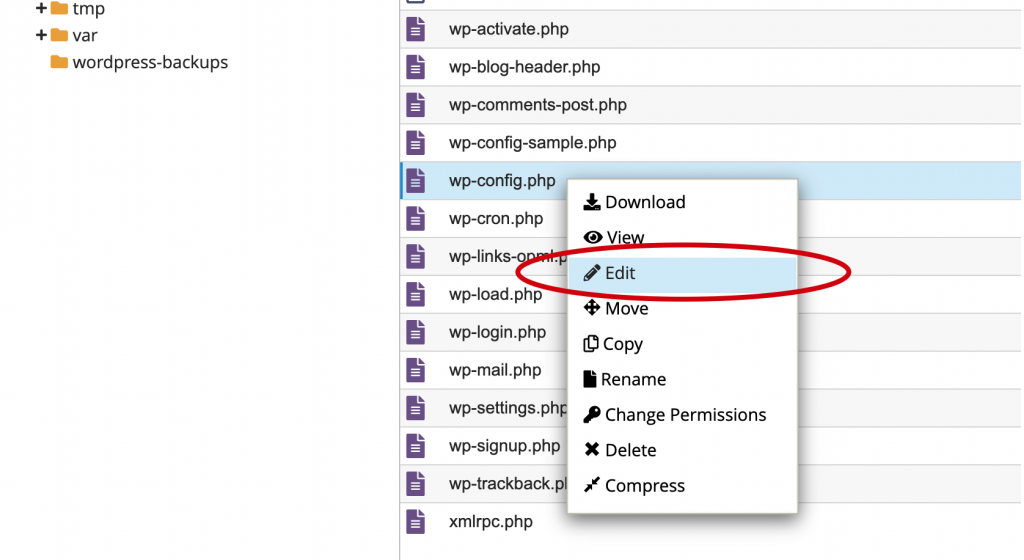Click the file icon of wp-load.php
Screen dimensions: 1024x560
point(415,294)
